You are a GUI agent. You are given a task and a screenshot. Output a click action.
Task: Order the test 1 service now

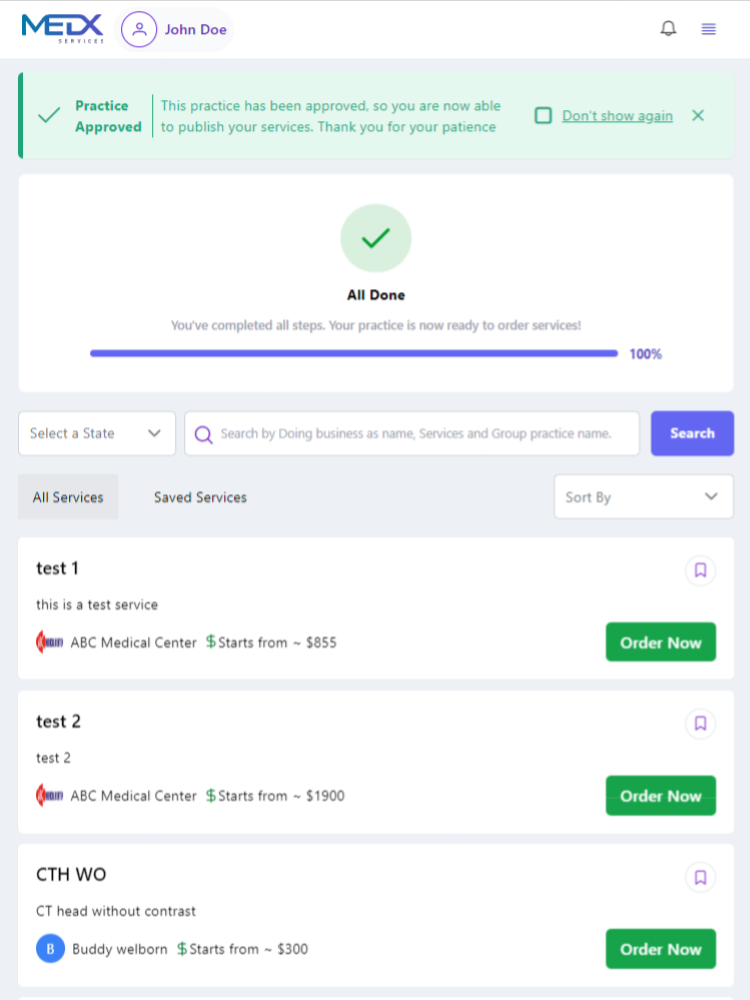point(660,642)
